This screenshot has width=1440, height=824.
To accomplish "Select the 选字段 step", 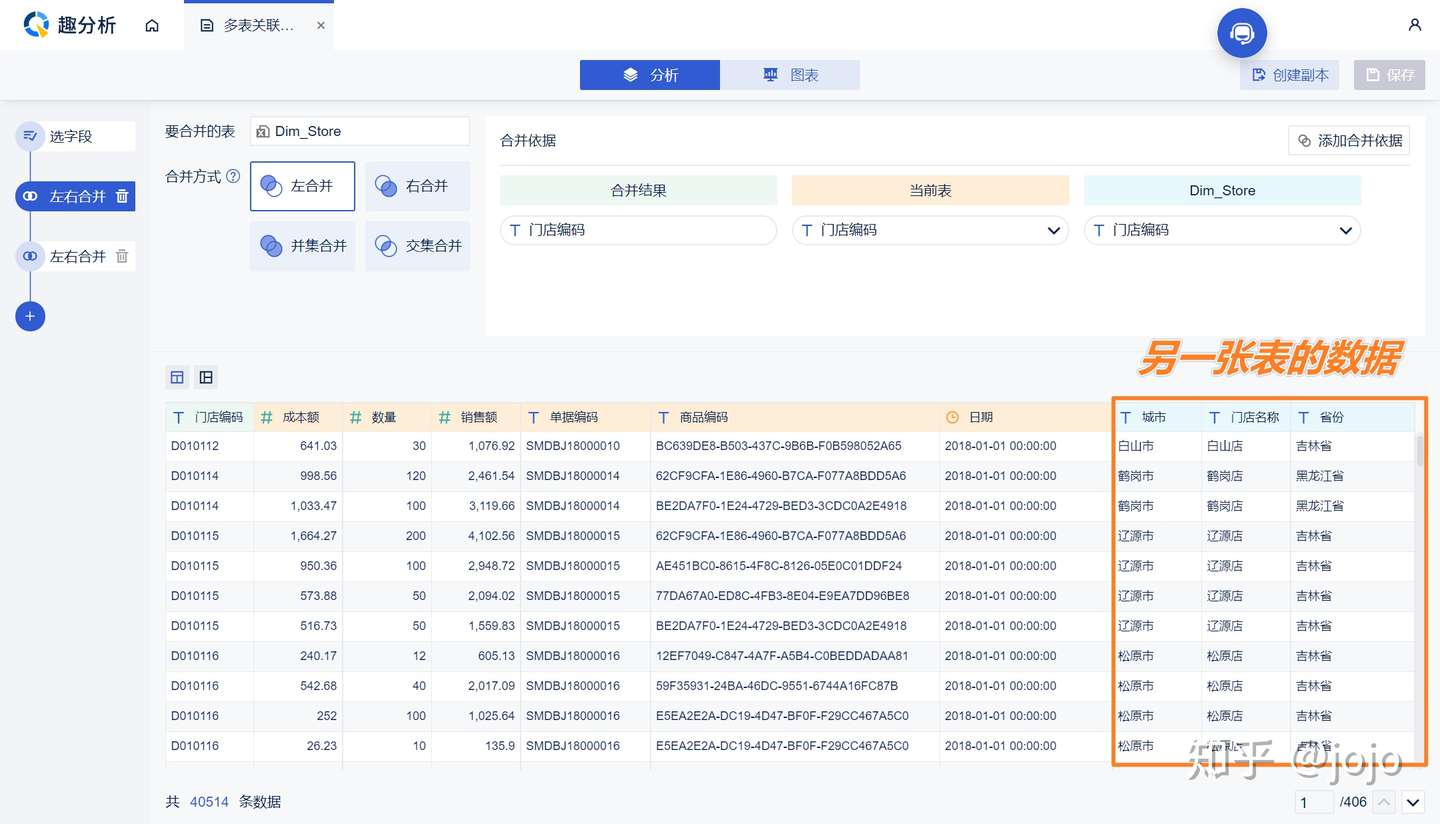I will click(x=75, y=136).
